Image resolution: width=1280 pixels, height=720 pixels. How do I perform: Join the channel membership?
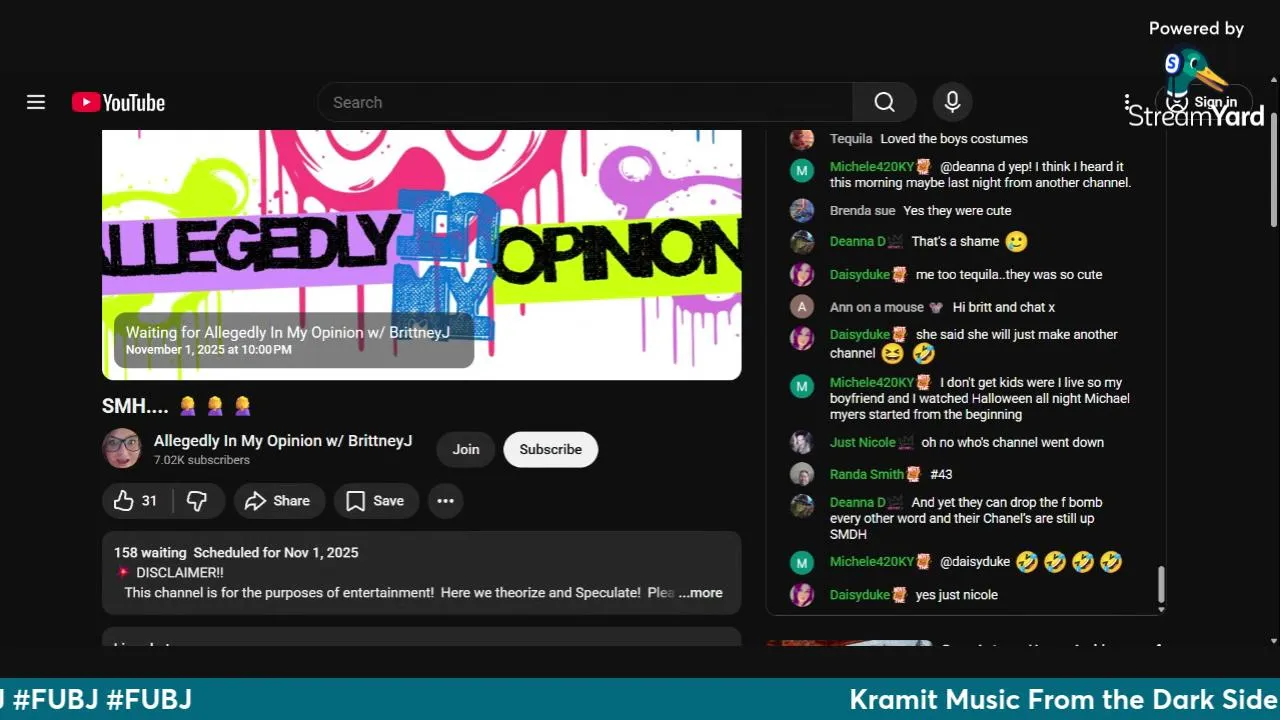pyautogui.click(x=466, y=449)
